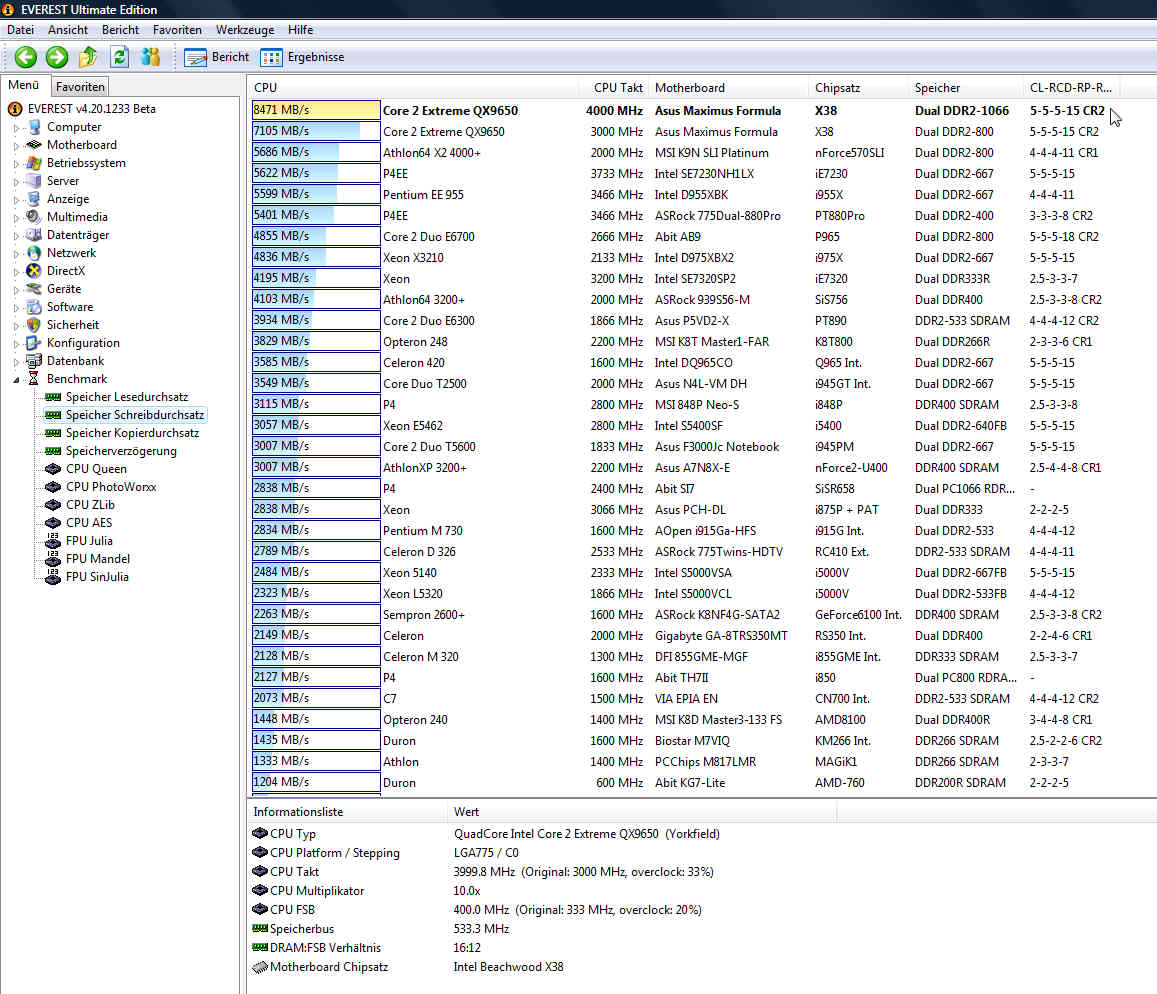This screenshot has width=1157, height=994.
Task: Click the Sicherheit shield icon
Action: tap(33, 325)
